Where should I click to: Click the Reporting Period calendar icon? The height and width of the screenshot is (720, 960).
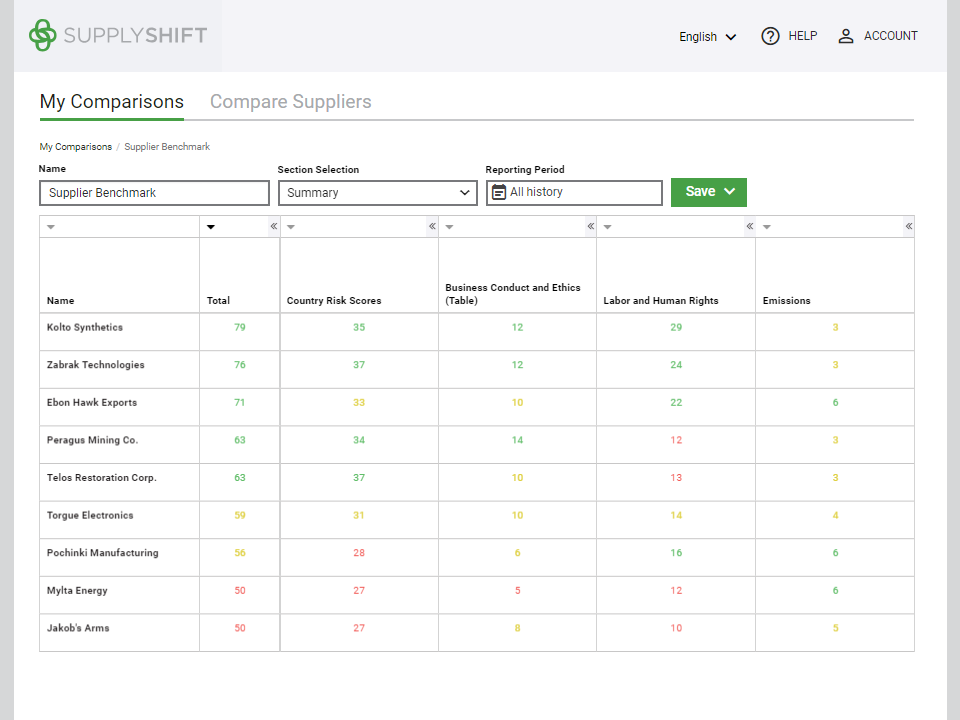point(499,192)
